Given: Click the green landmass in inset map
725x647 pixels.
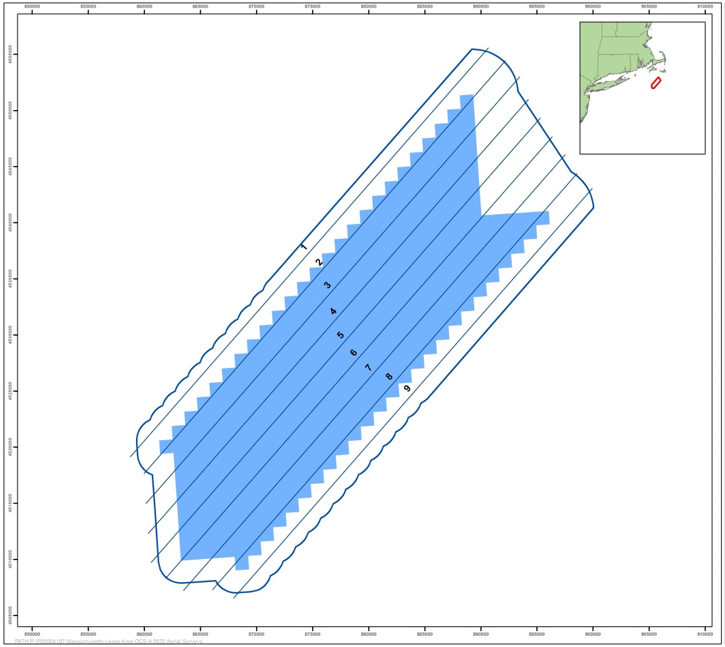Looking at the screenshot, I should click(x=605, y=60).
